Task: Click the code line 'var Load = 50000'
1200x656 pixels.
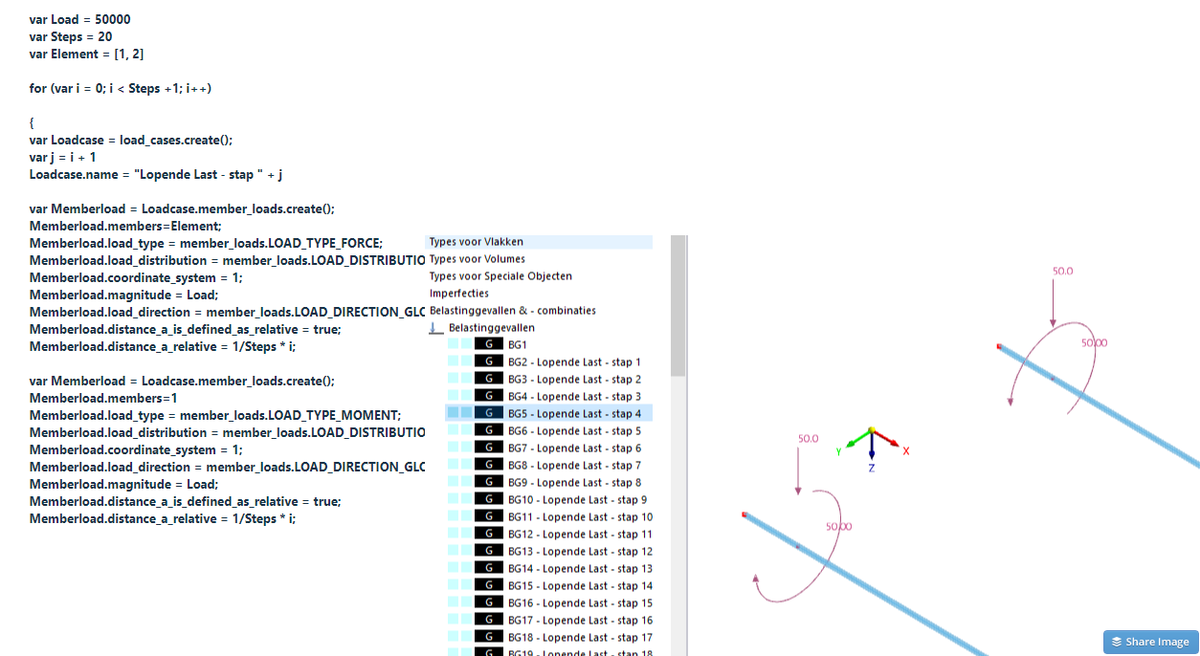Action: point(80,19)
